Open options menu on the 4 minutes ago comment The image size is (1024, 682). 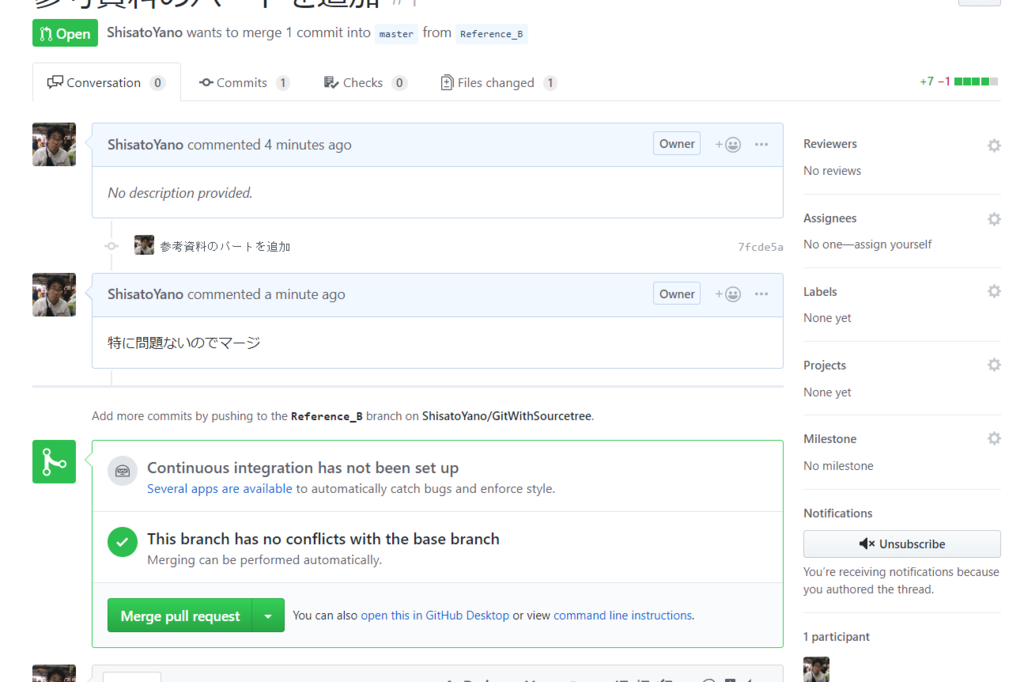(761, 144)
